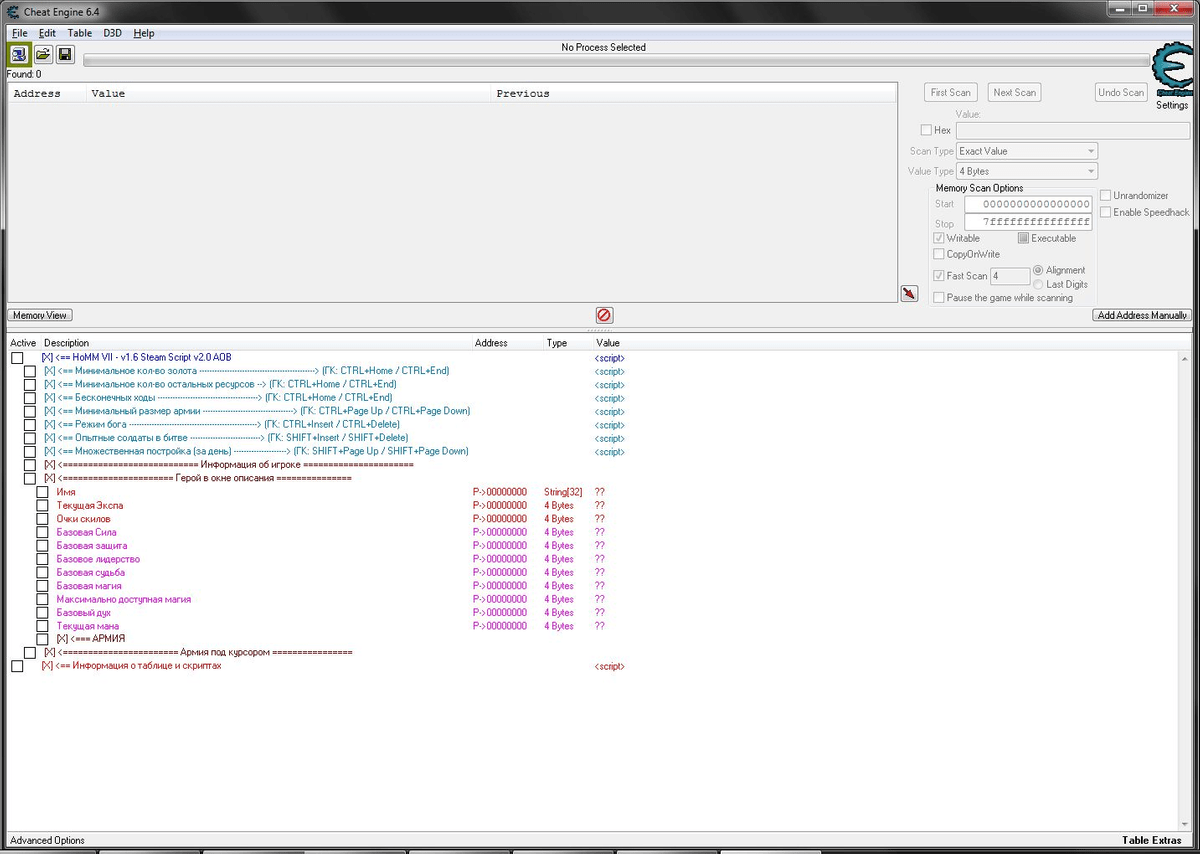Click the Memory View button
1200x854 pixels.
click(40, 315)
